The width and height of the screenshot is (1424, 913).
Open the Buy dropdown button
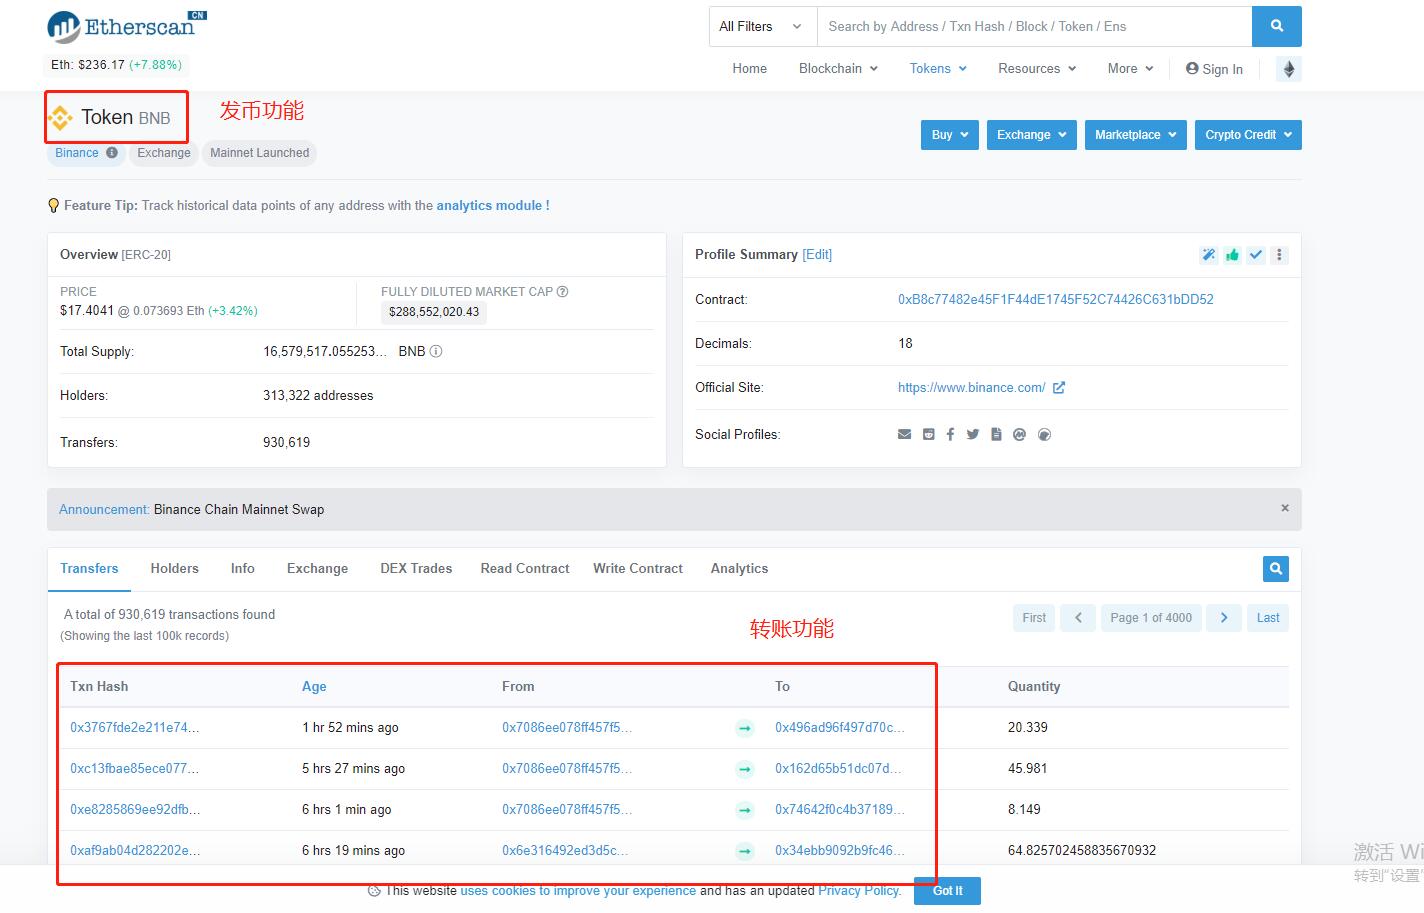tap(949, 135)
